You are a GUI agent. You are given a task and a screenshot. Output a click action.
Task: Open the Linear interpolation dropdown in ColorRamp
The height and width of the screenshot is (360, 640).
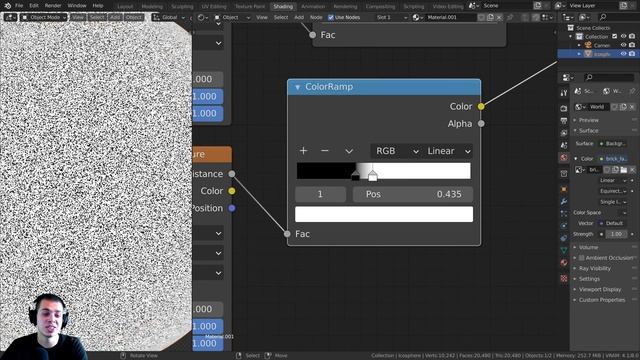point(447,151)
